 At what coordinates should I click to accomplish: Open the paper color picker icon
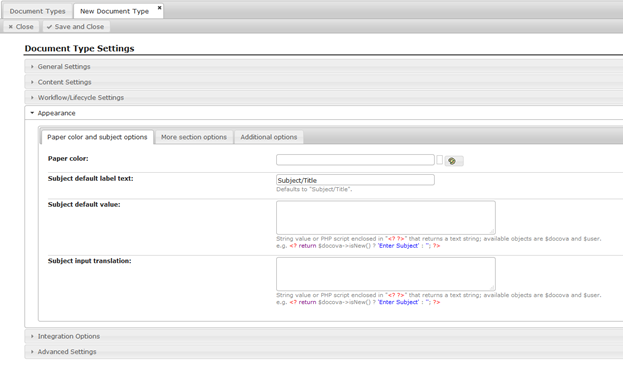point(454,161)
